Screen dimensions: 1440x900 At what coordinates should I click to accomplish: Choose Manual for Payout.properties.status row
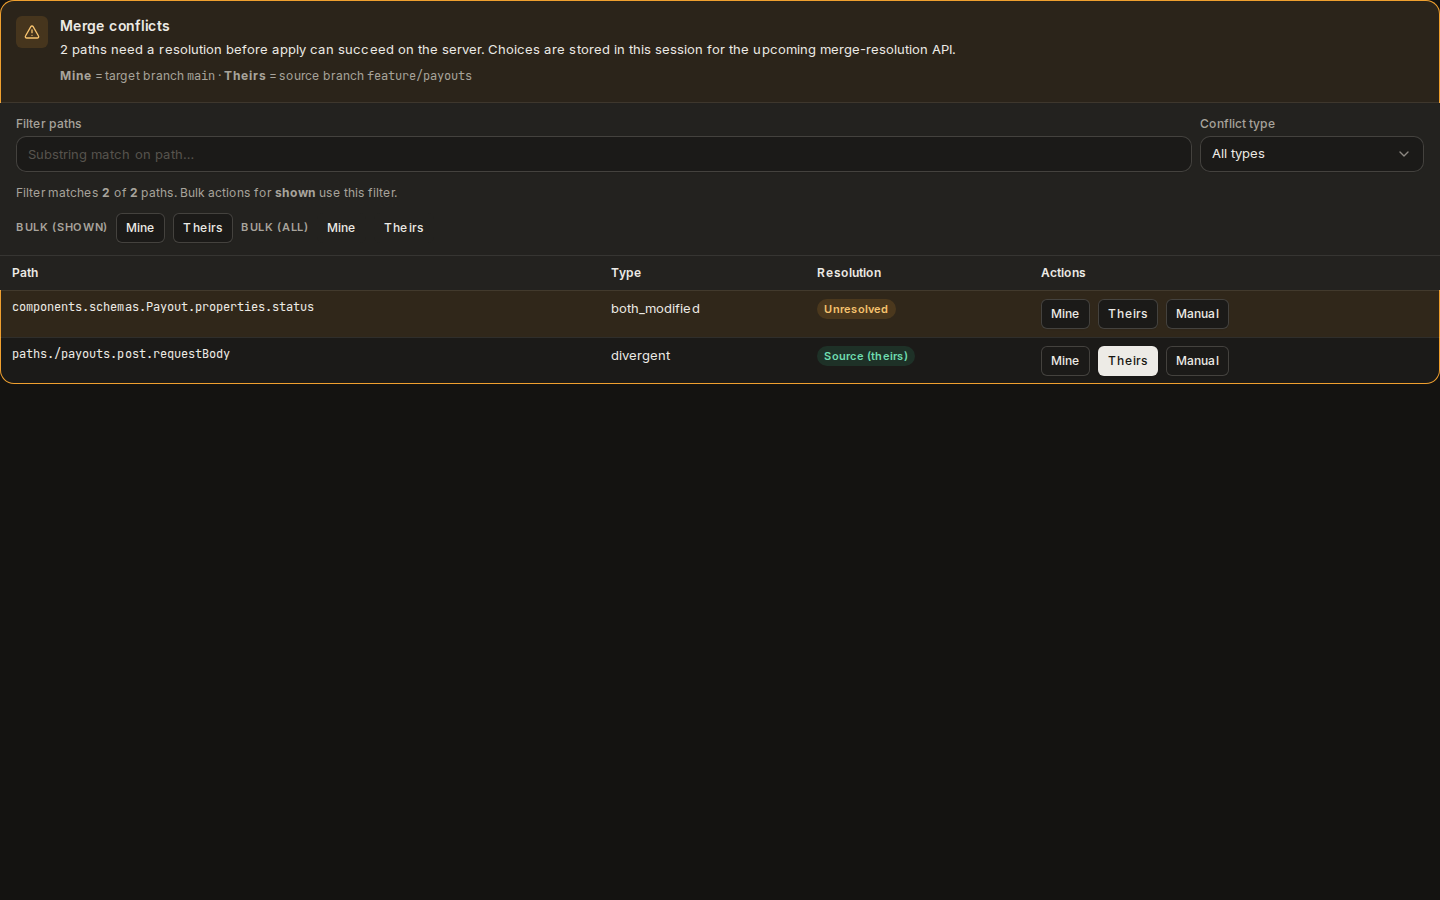tap(1197, 314)
